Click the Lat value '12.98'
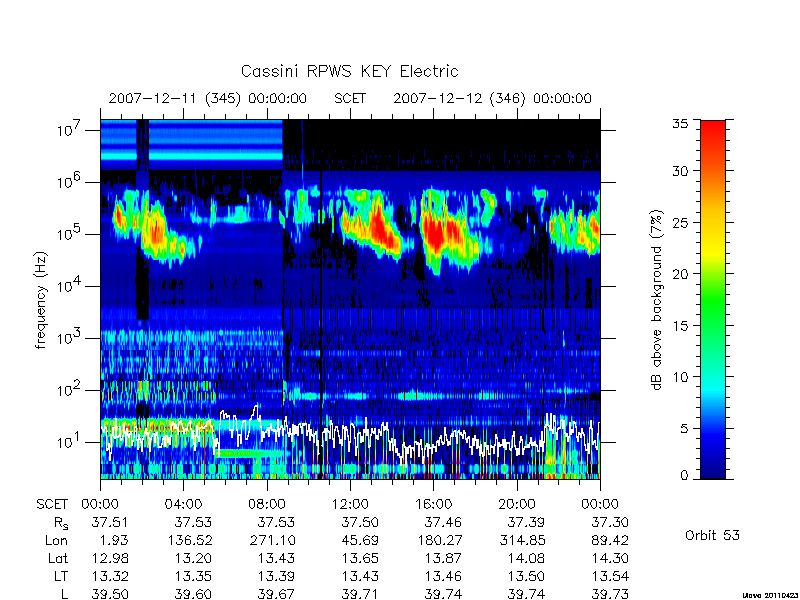This screenshot has height=600, width=800. (110, 559)
